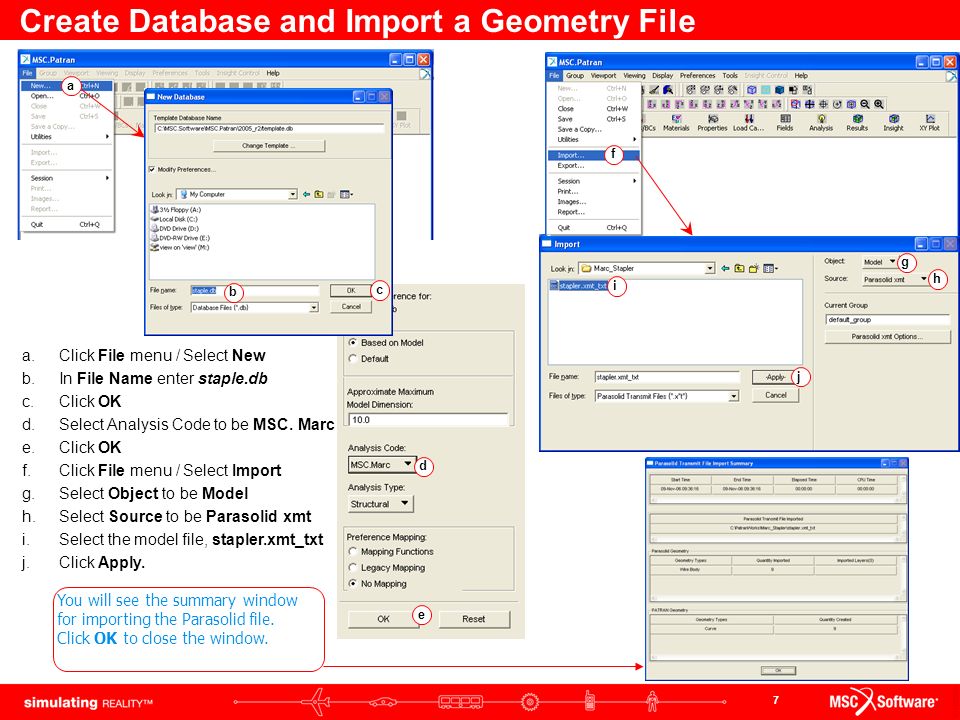This screenshot has height=720, width=960.
Task: Expand Utilities submenu in right Patran File menu
Action: click(593, 140)
